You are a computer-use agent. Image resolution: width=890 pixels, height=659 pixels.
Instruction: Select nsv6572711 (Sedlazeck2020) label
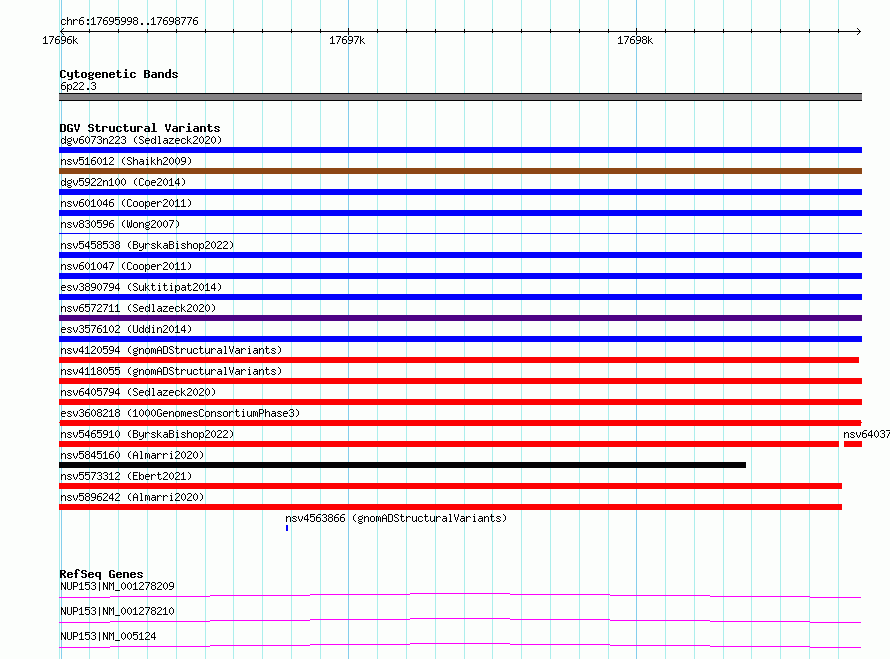(138, 308)
